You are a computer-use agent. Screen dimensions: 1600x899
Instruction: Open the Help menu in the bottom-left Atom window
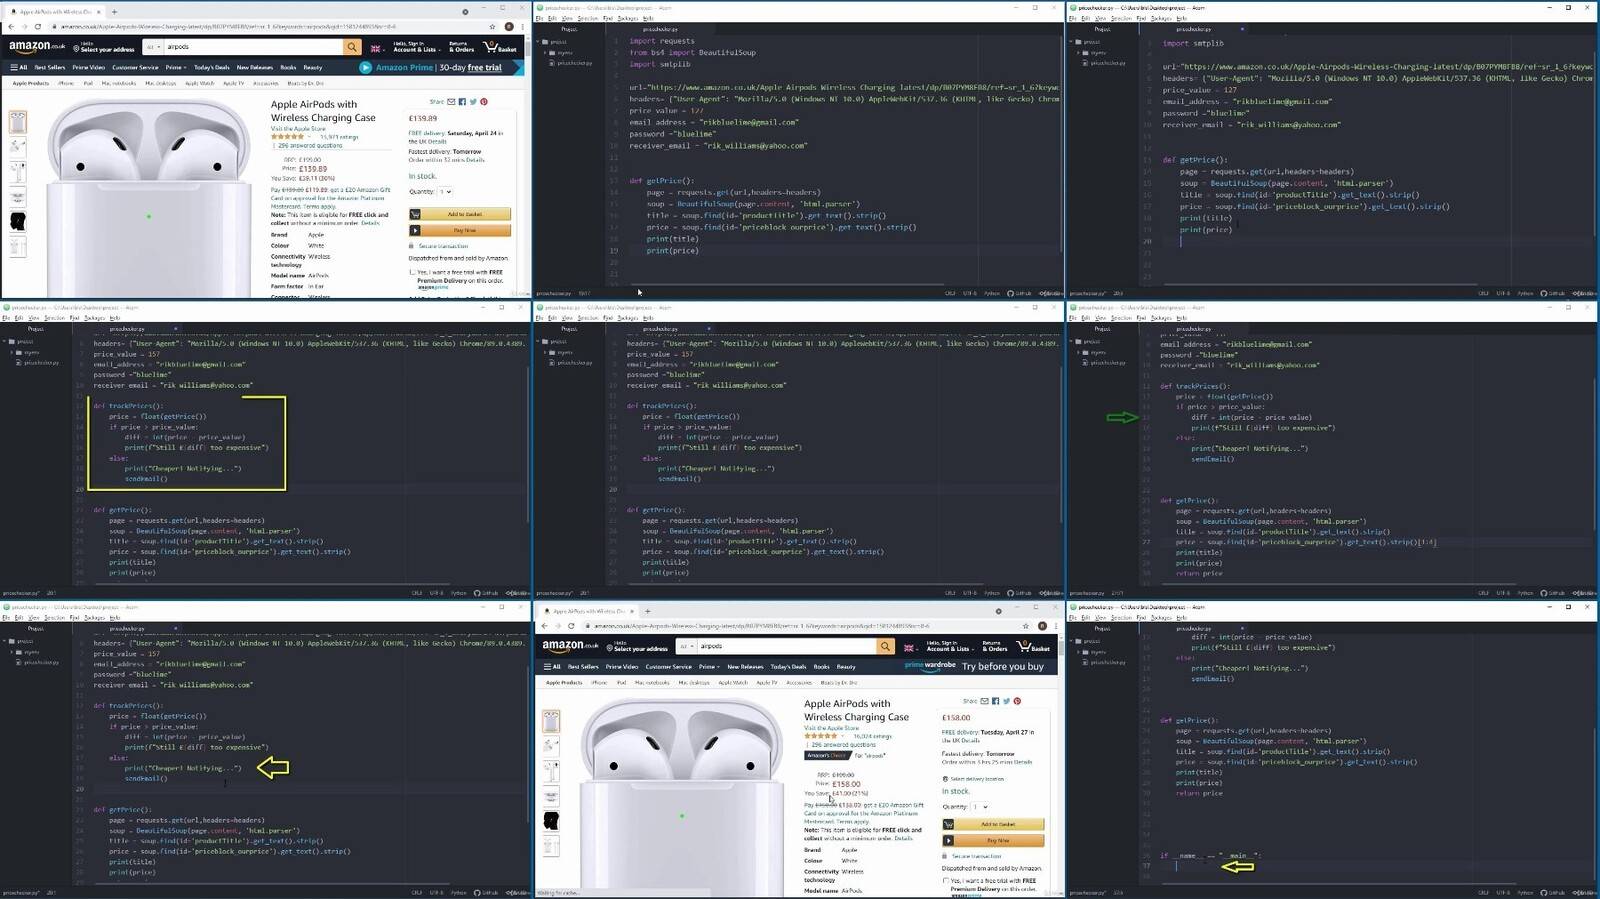pos(114,618)
